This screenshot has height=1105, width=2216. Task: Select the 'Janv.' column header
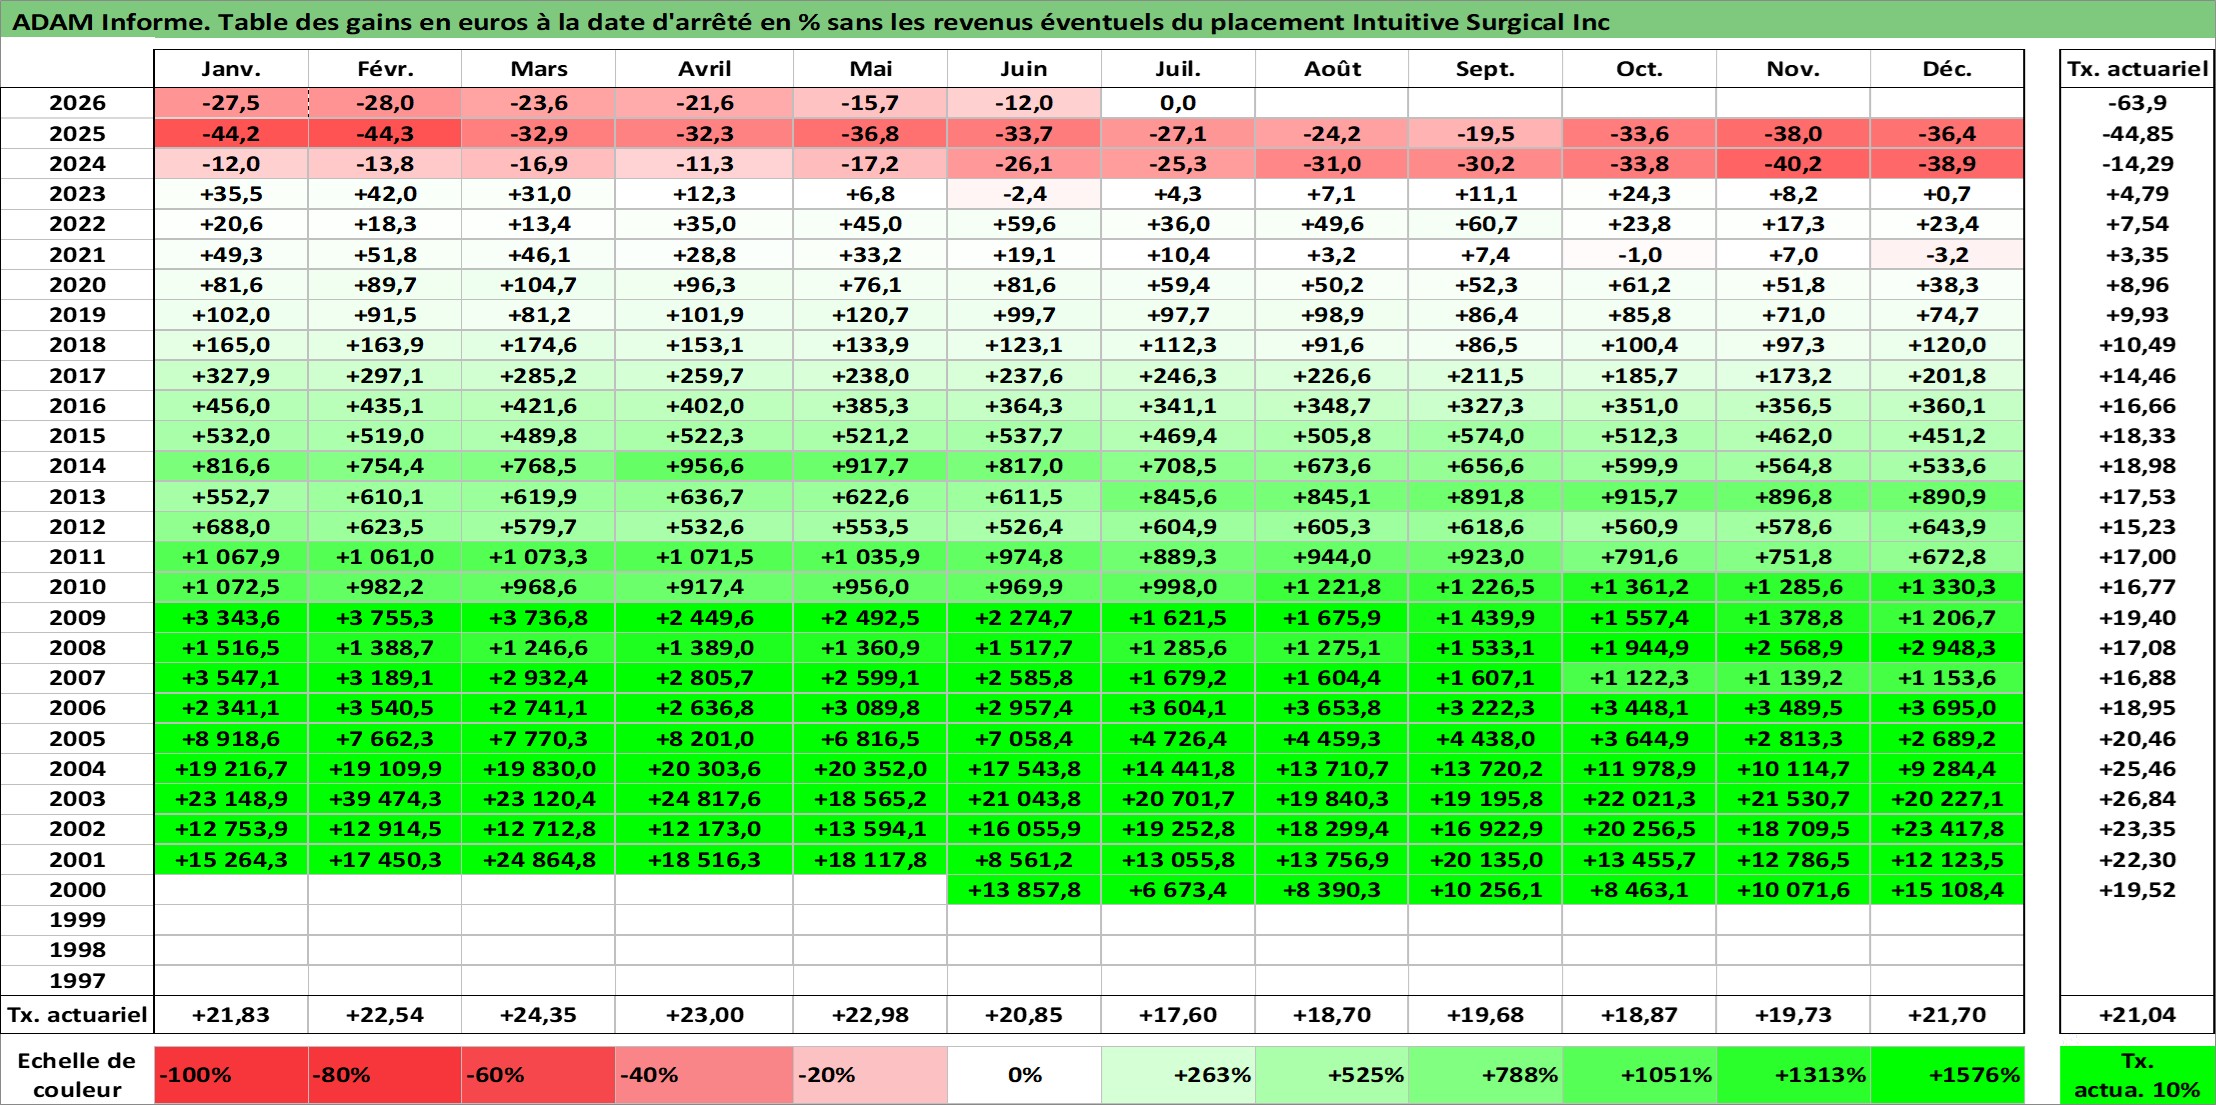pyautogui.click(x=231, y=69)
